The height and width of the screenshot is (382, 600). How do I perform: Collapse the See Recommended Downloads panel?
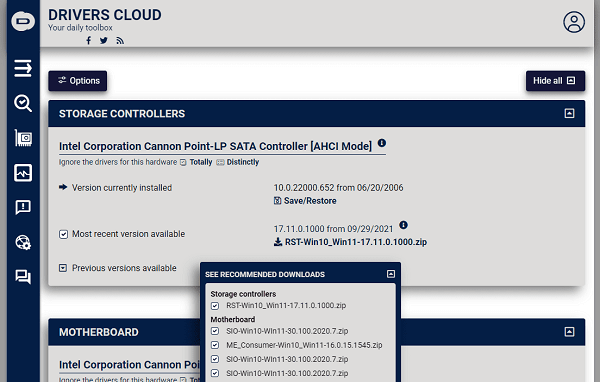(x=391, y=274)
